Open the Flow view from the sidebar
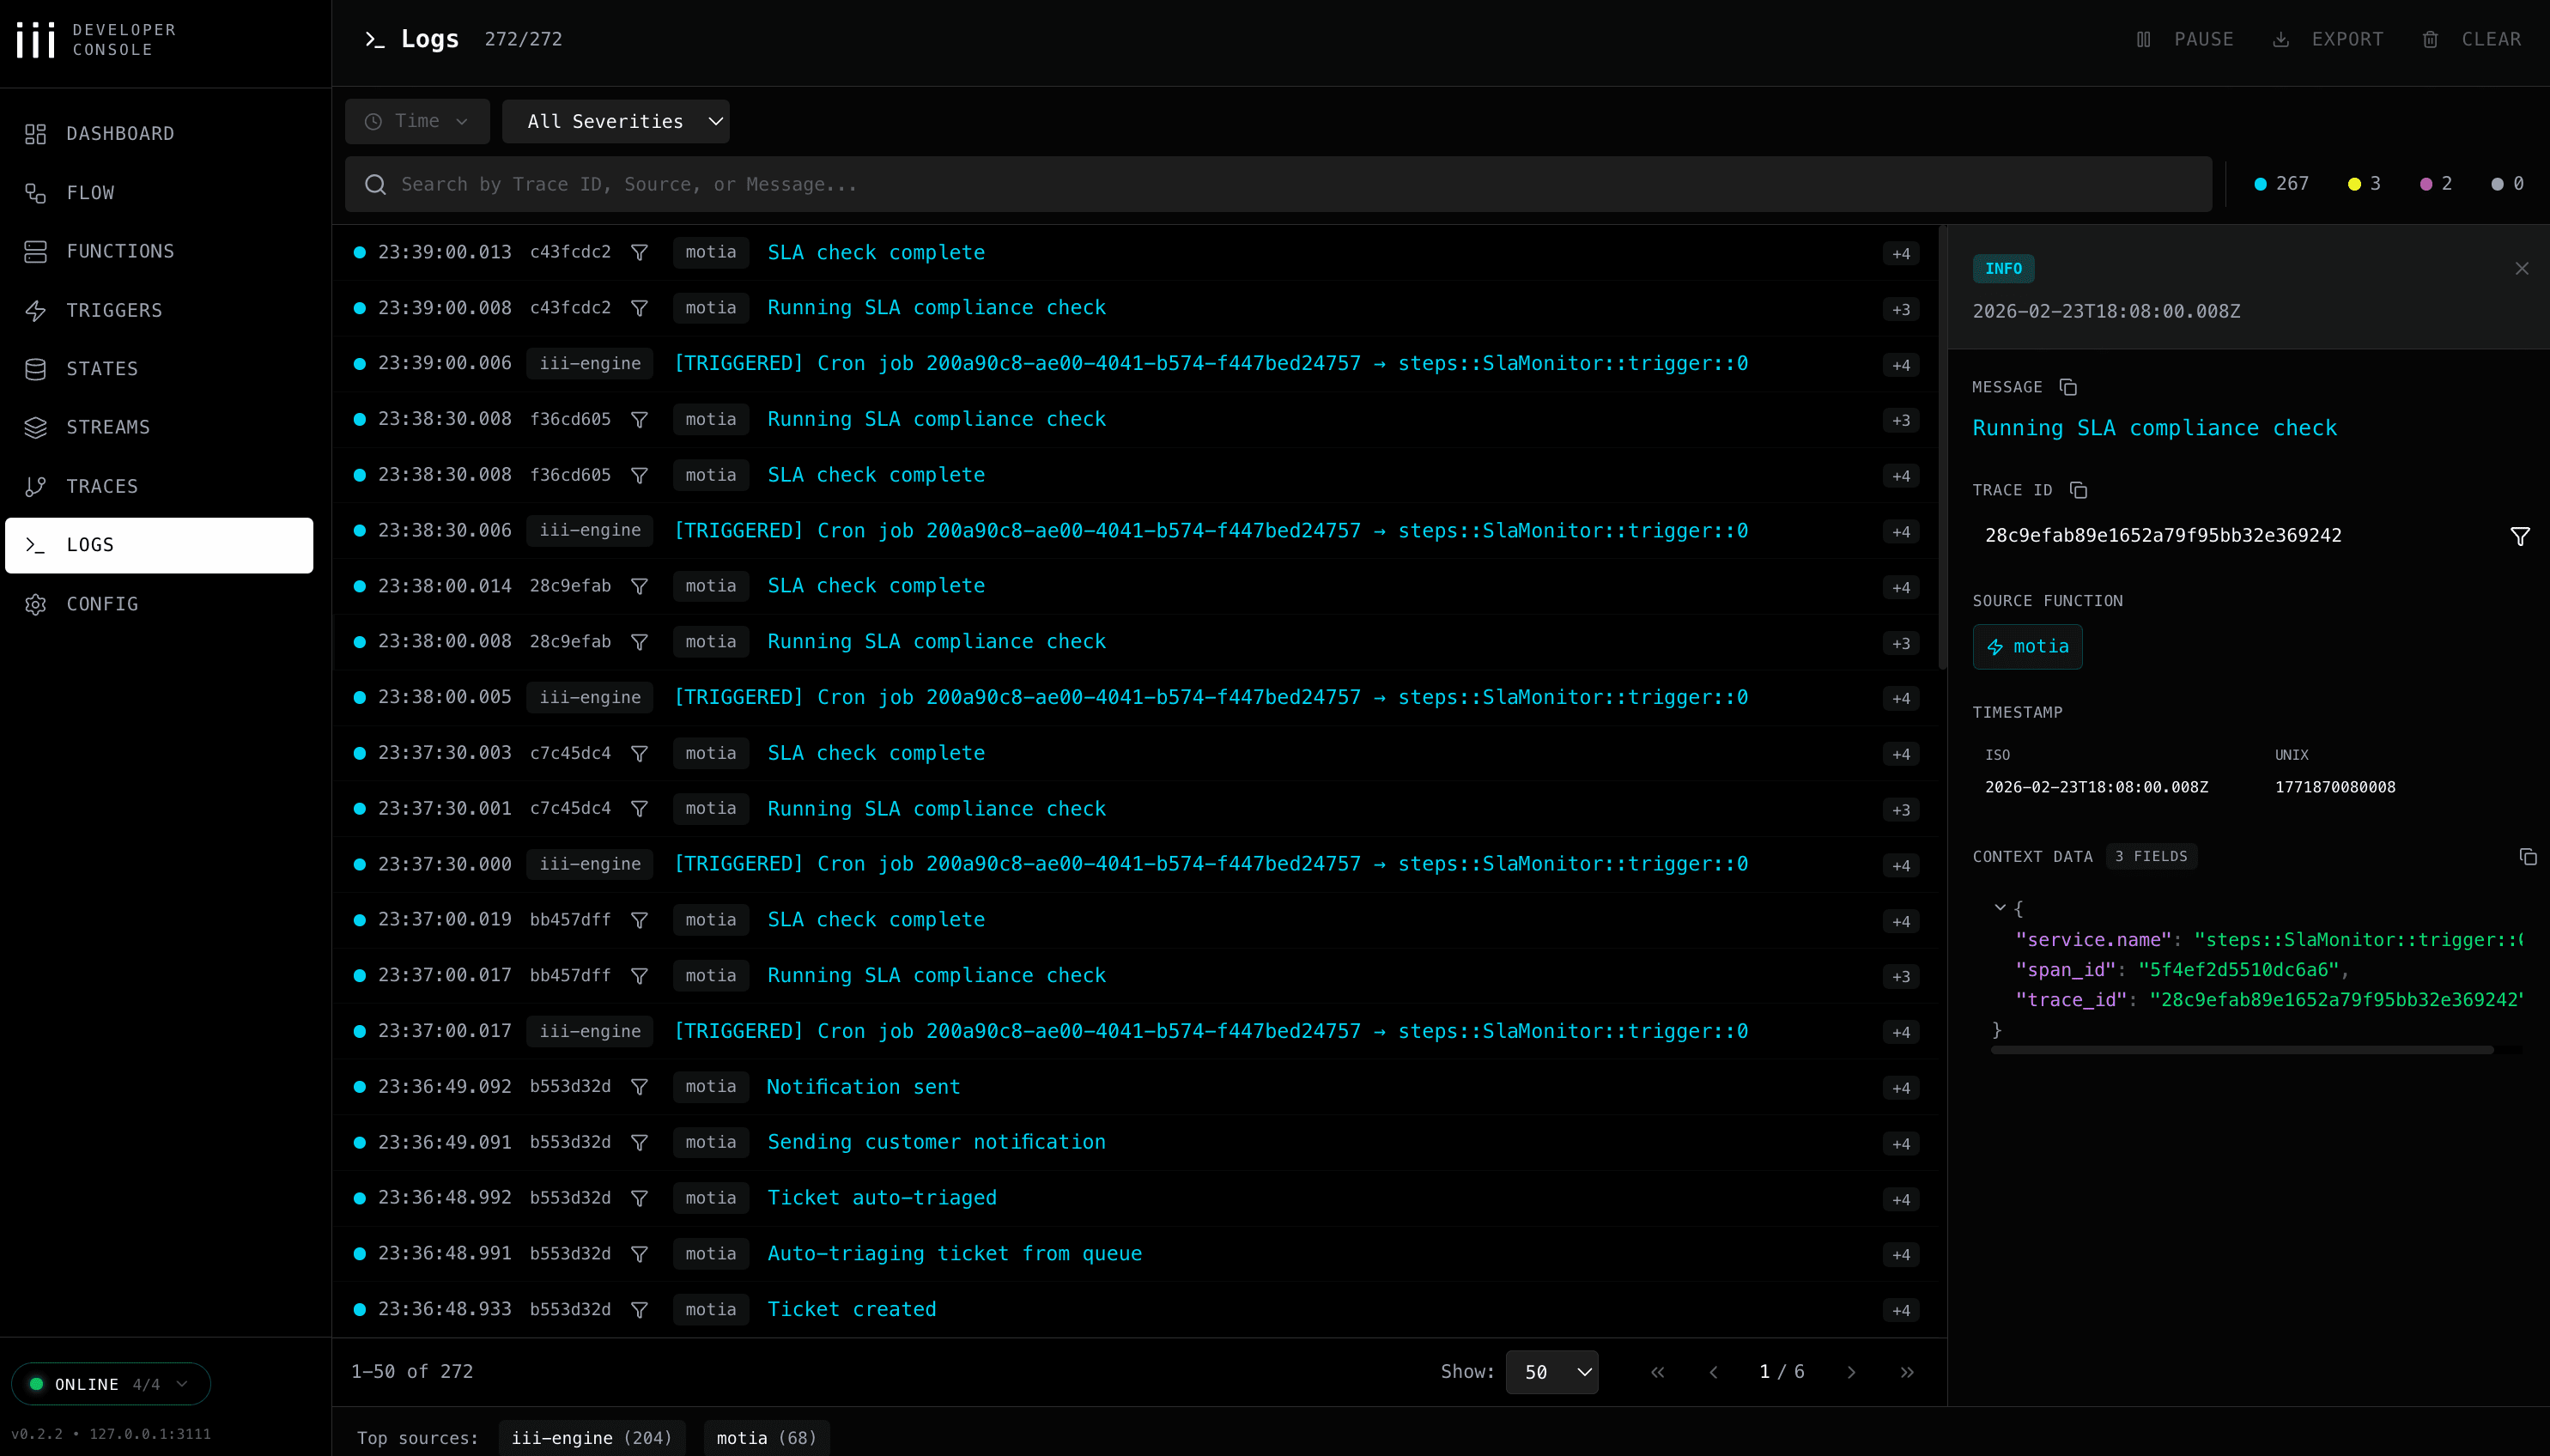2550x1456 pixels. tap(90, 192)
